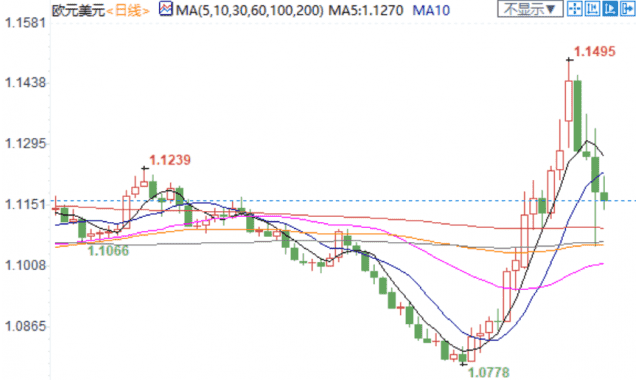
Task: Click the 1.1581 axis value
Action: click(x=25, y=23)
